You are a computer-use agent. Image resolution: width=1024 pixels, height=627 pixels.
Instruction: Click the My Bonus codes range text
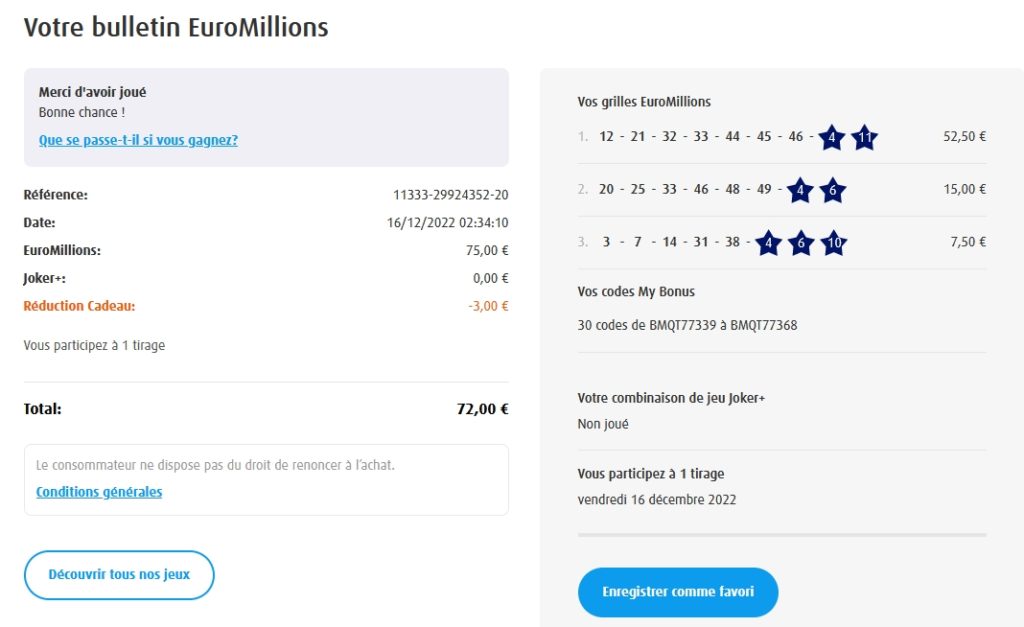tap(687, 325)
